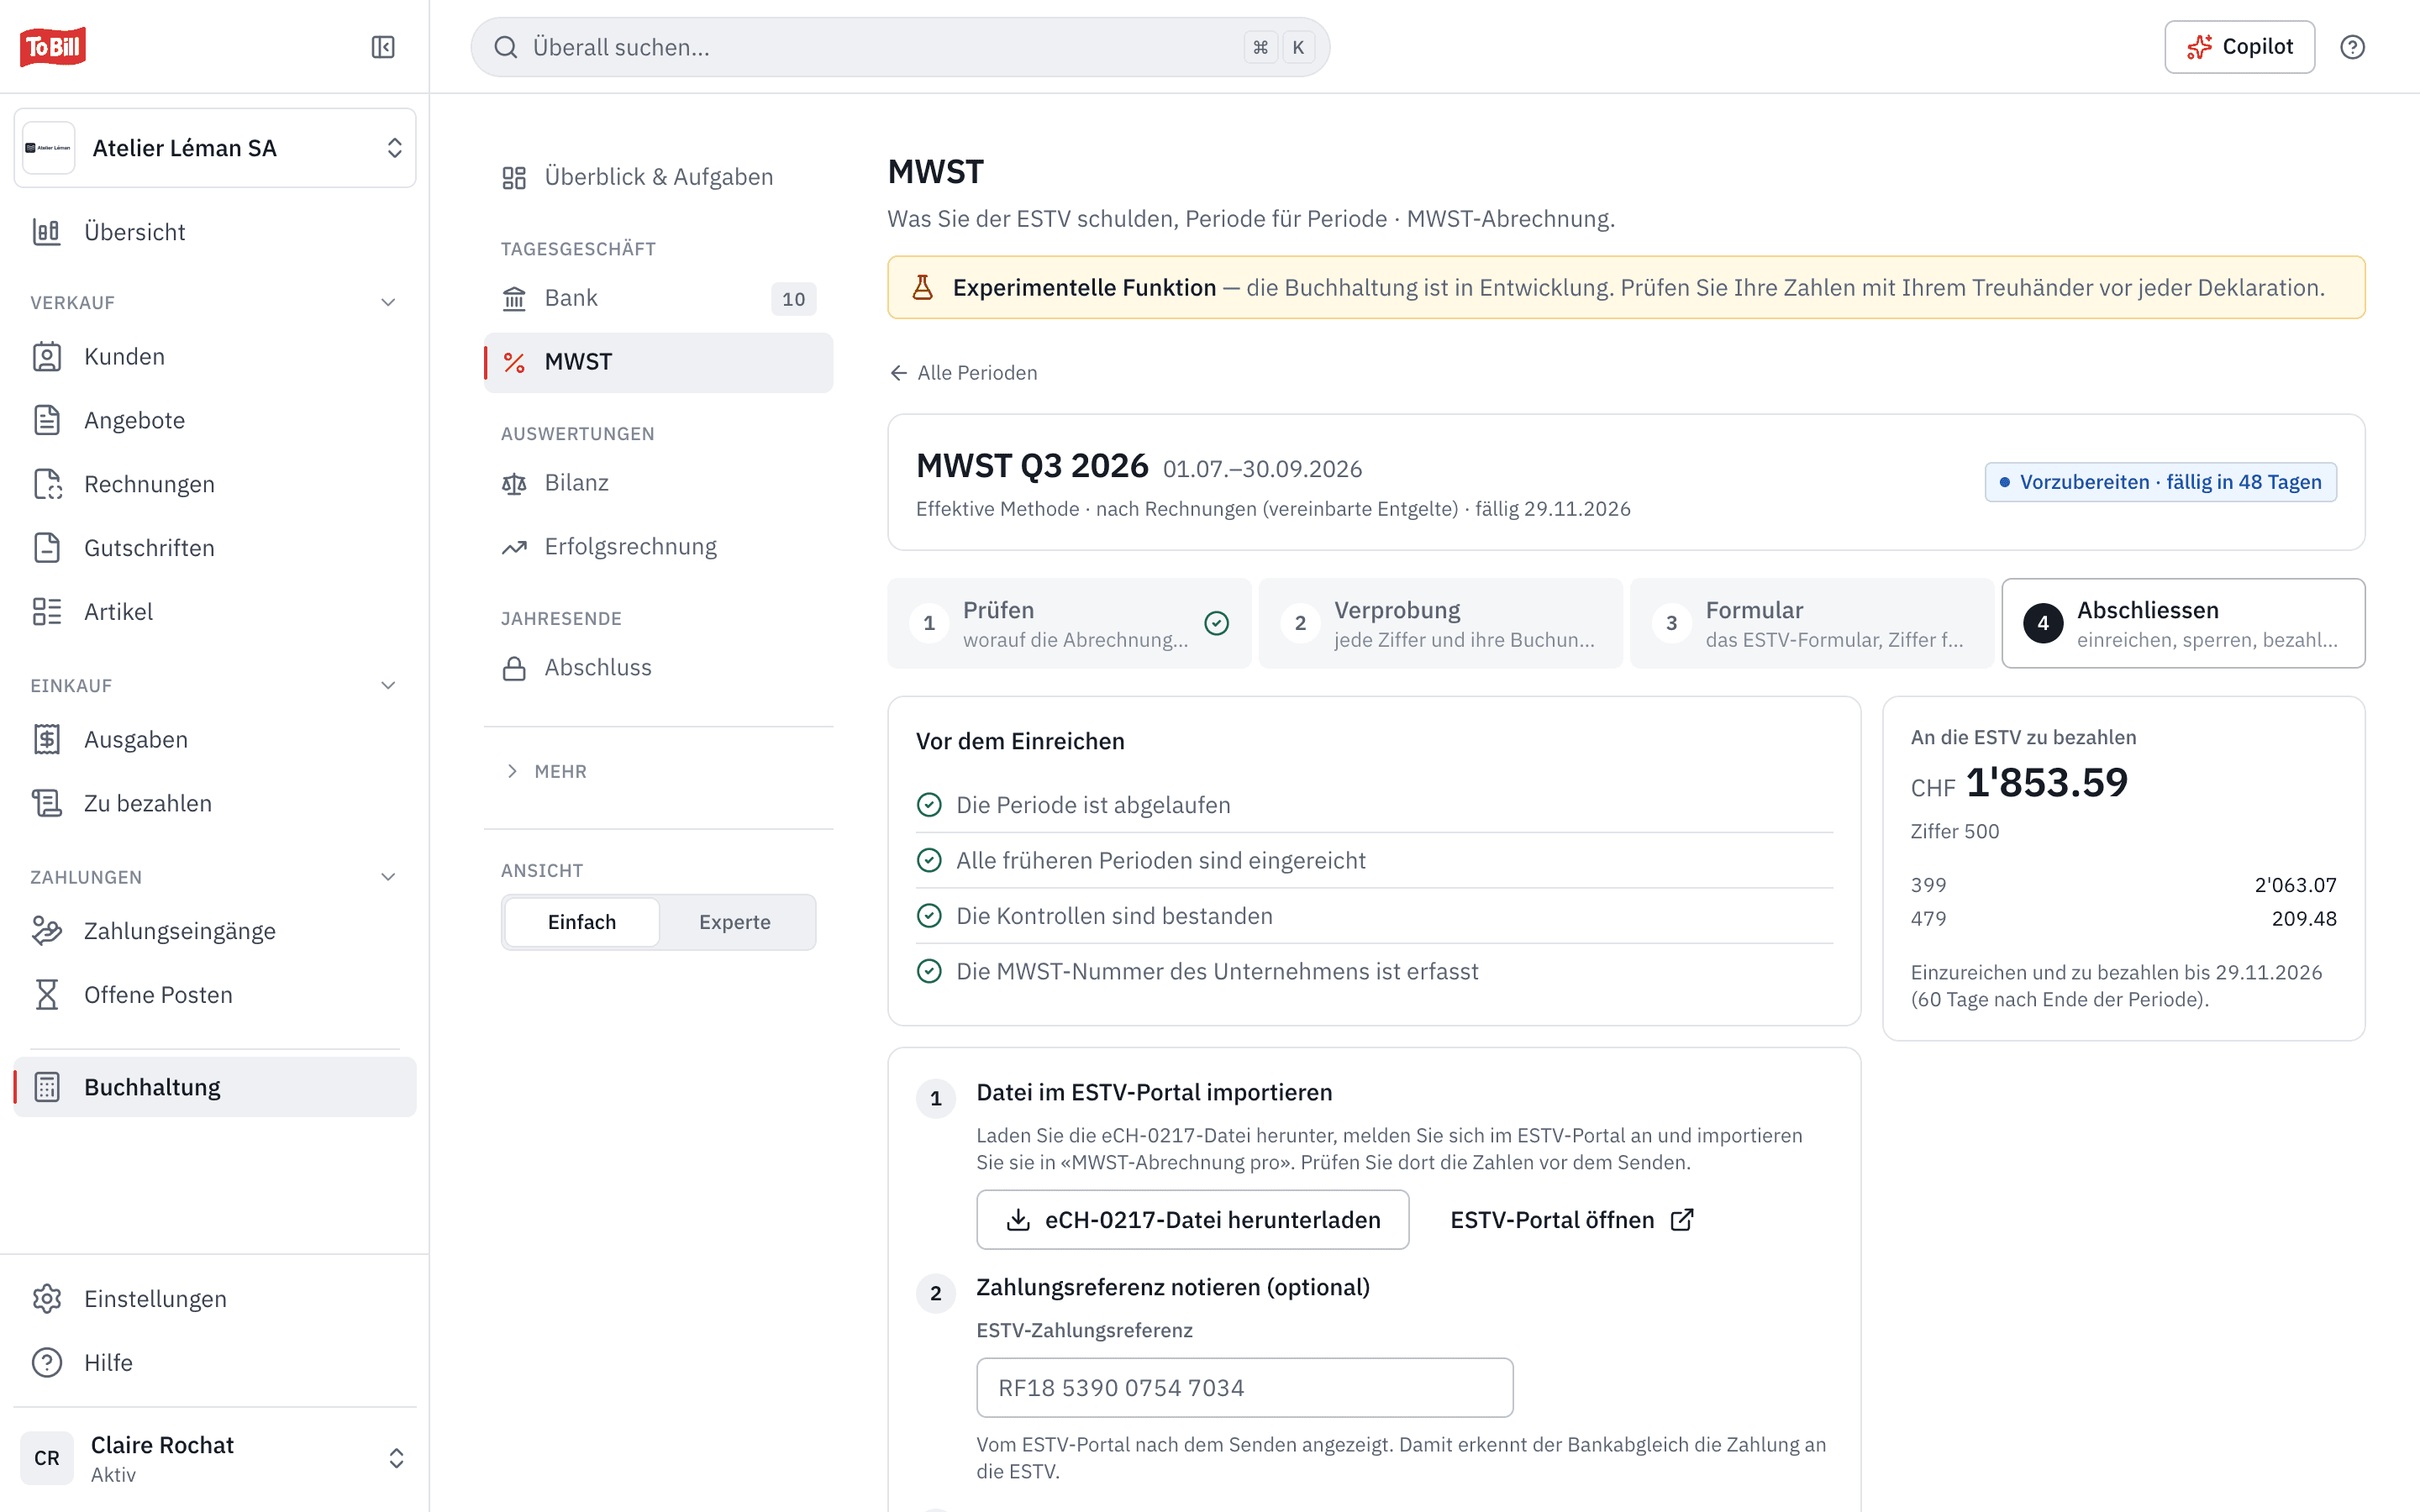Go to Verprobung step 2
This screenshot has width=2420, height=1512.
1440,623
